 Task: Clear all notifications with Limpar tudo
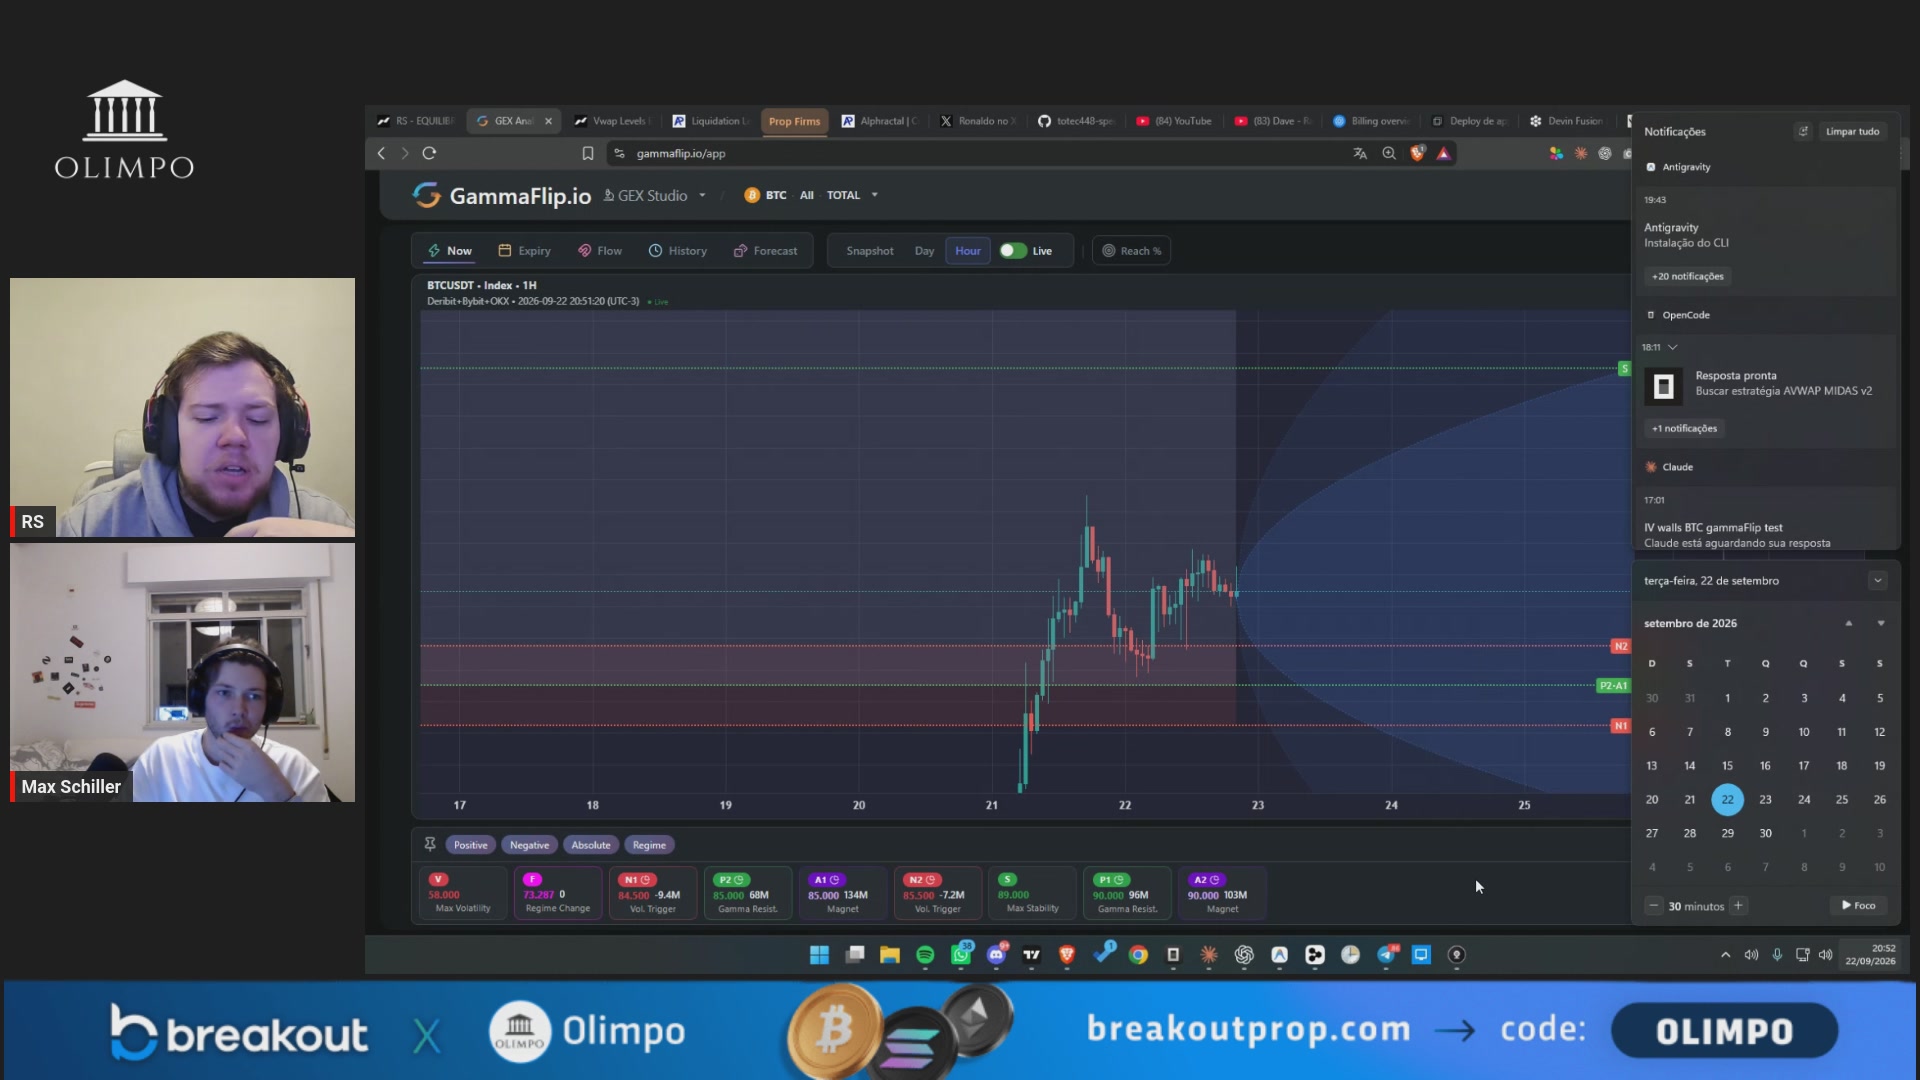[1852, 131]
